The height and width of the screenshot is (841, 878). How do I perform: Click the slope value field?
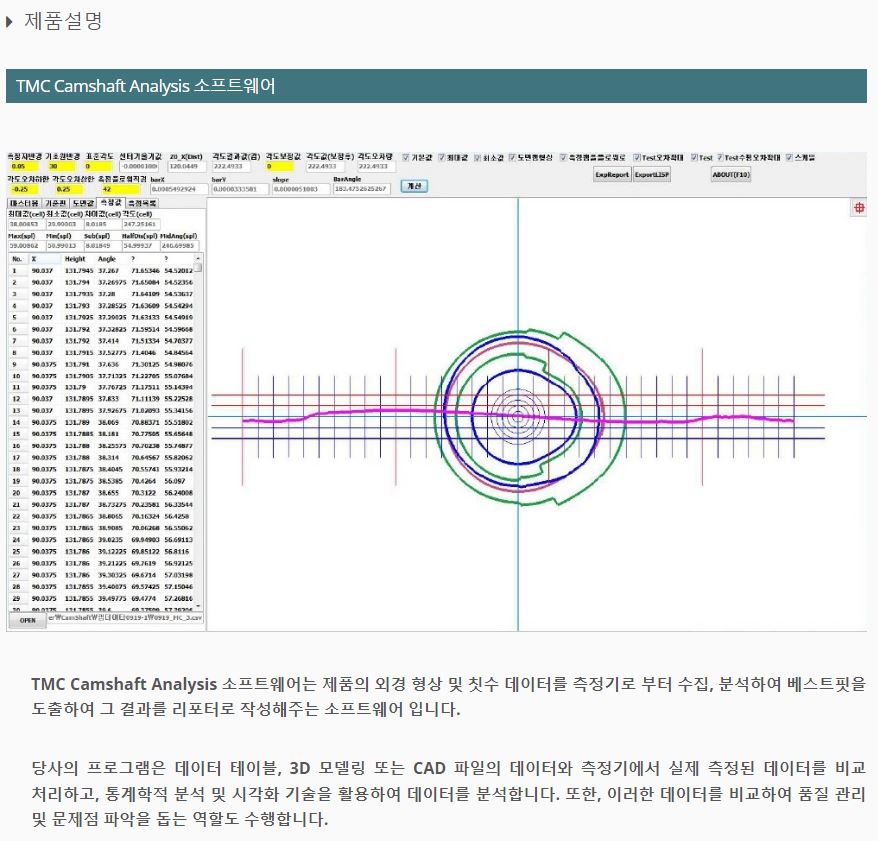click(x=301, y=189)
